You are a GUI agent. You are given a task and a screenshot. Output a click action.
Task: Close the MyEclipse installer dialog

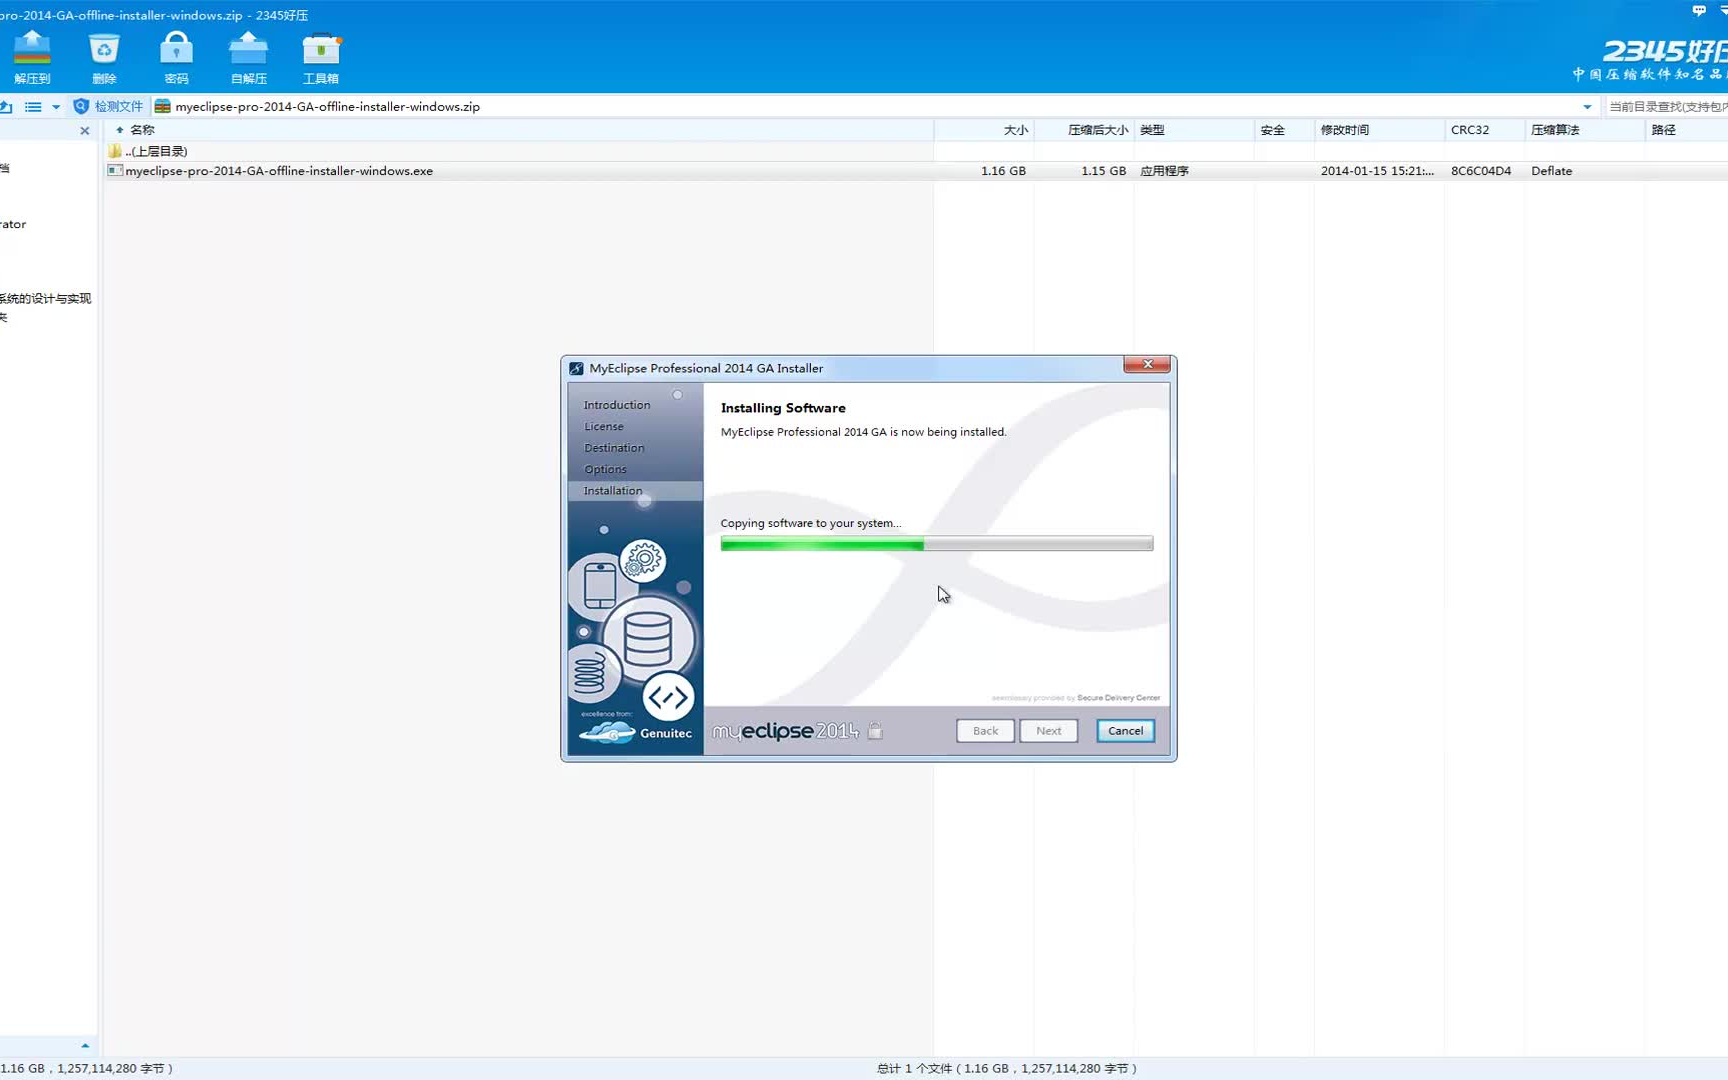point(1147,364)
